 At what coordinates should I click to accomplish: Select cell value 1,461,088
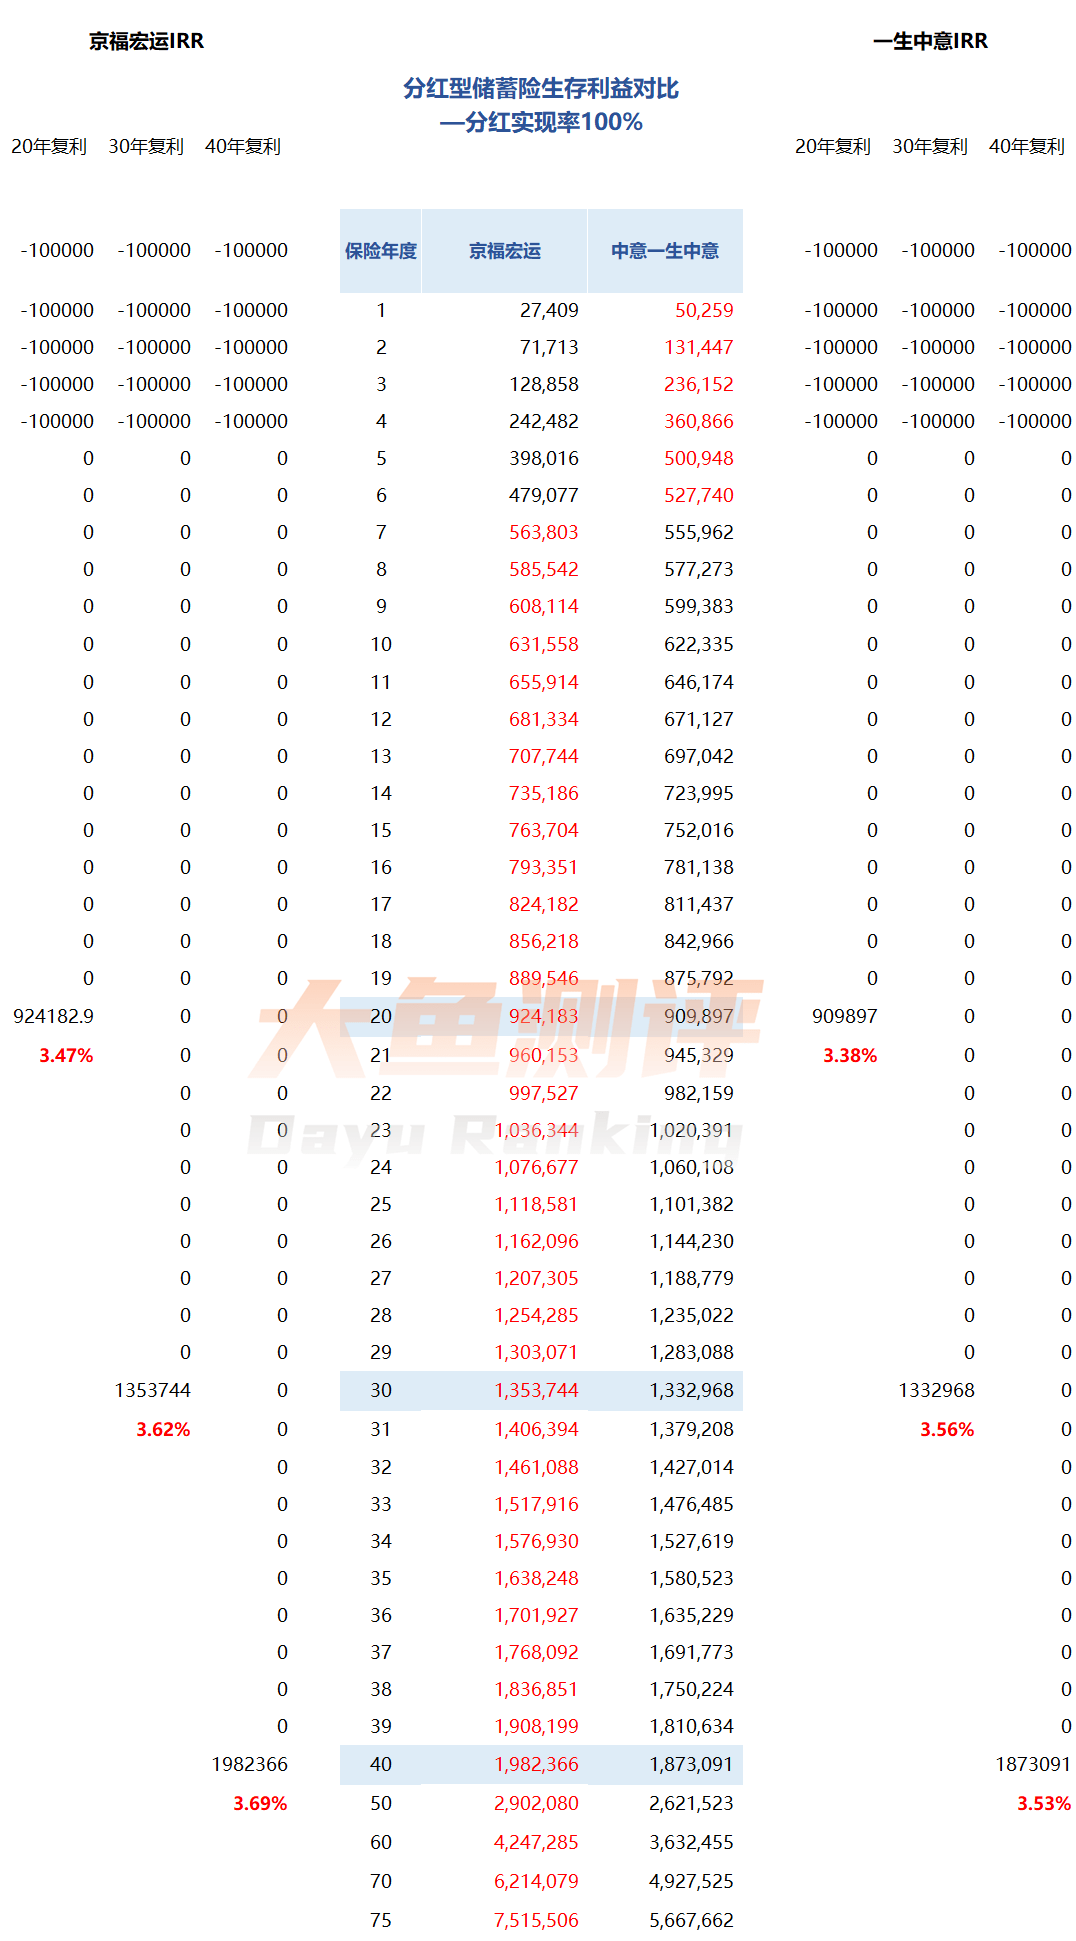coord(537,1467)
